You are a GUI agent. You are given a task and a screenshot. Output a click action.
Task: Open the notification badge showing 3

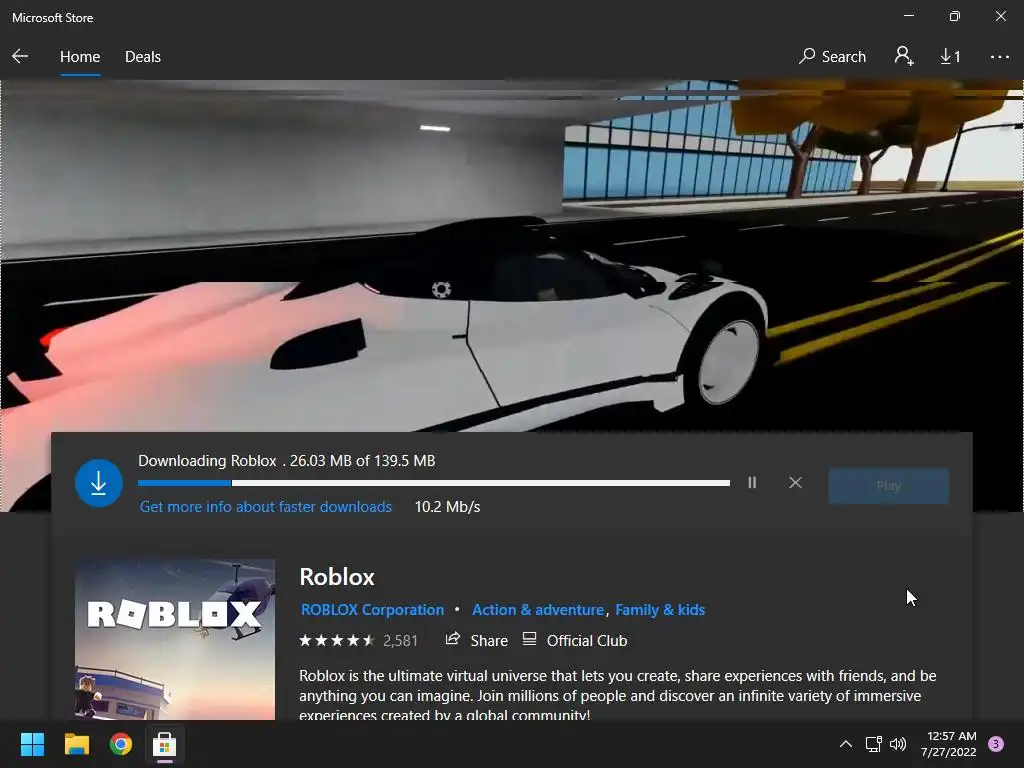(x=996, y=744)
